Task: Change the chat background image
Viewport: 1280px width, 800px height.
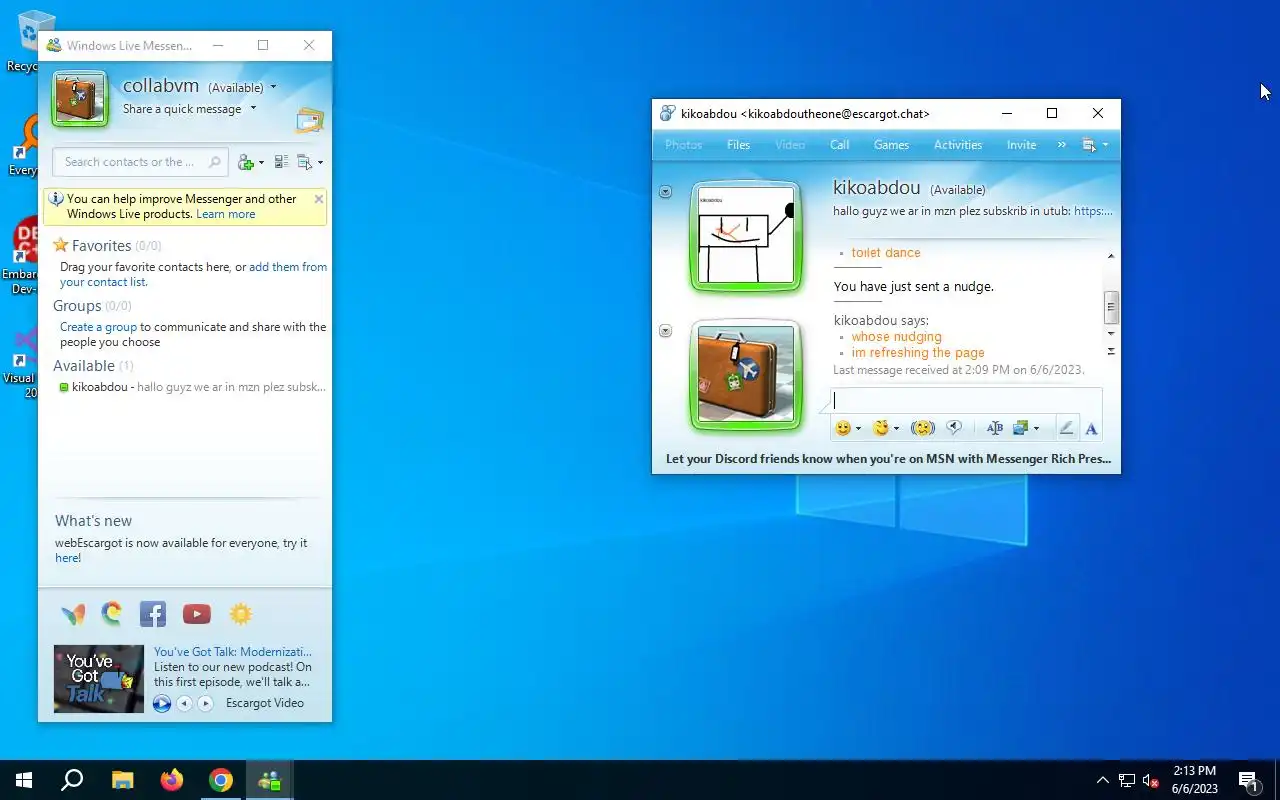Action: (1021, 428)
